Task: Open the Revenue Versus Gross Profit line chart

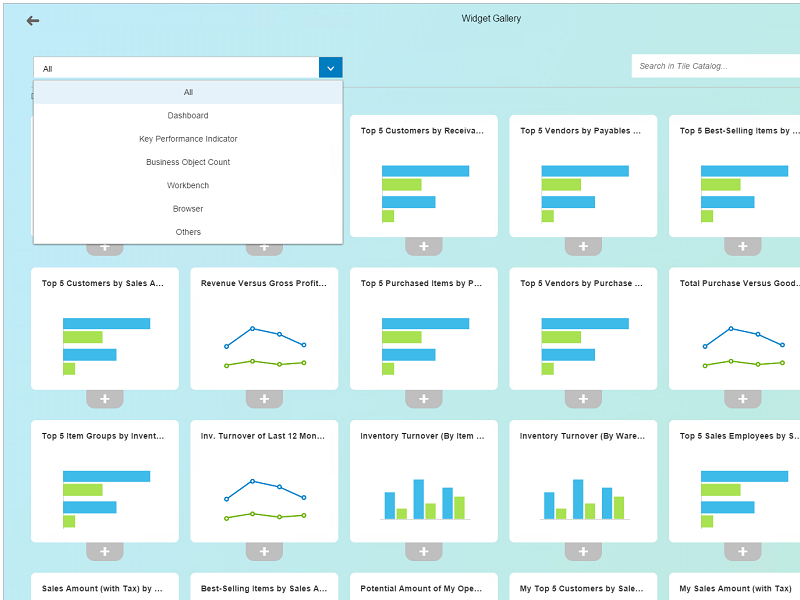Action: coord(264,329)
